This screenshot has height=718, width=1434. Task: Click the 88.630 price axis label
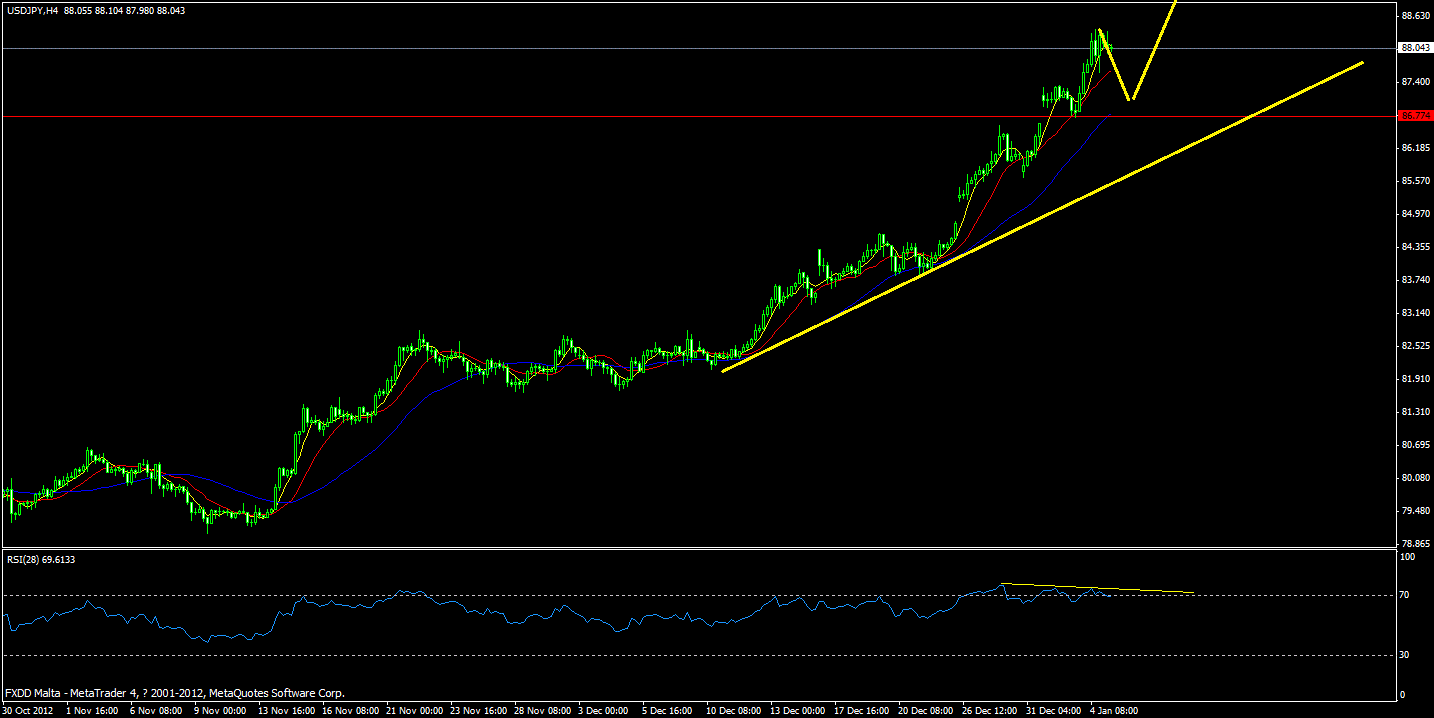(1414, 15)
